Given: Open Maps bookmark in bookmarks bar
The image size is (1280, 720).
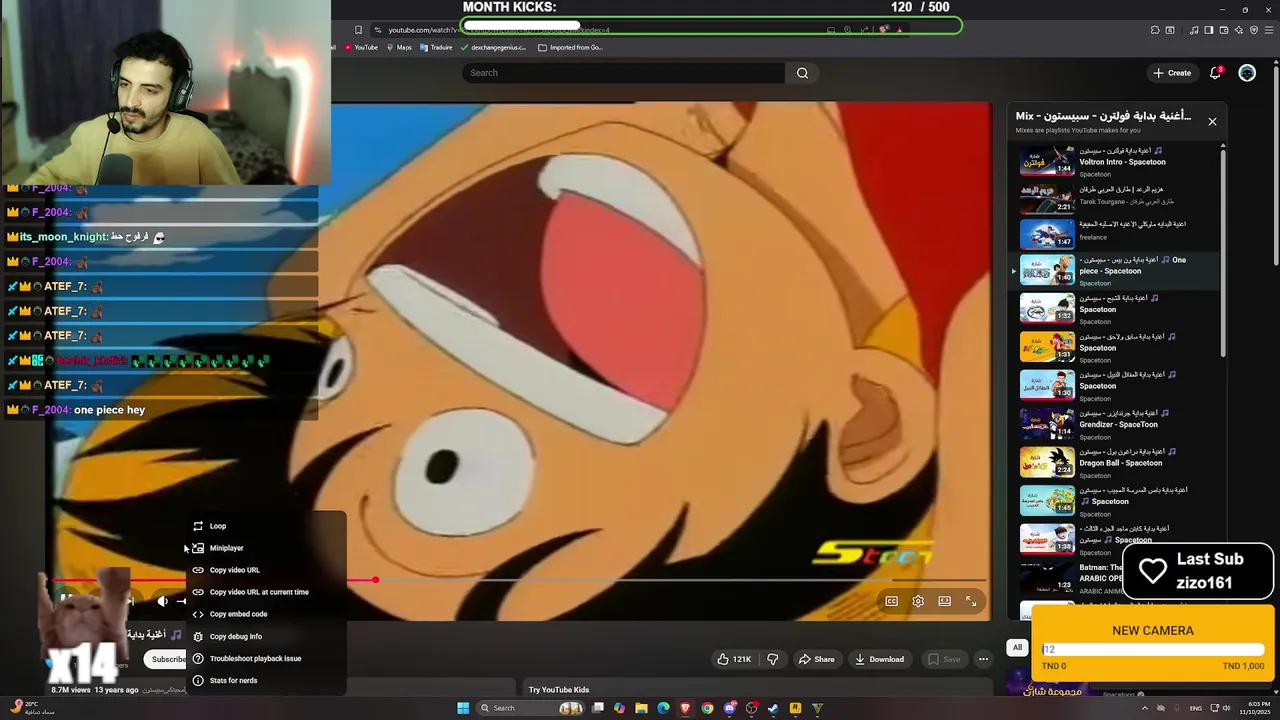Looking at the screenshot, I should (x=398, y=47).
